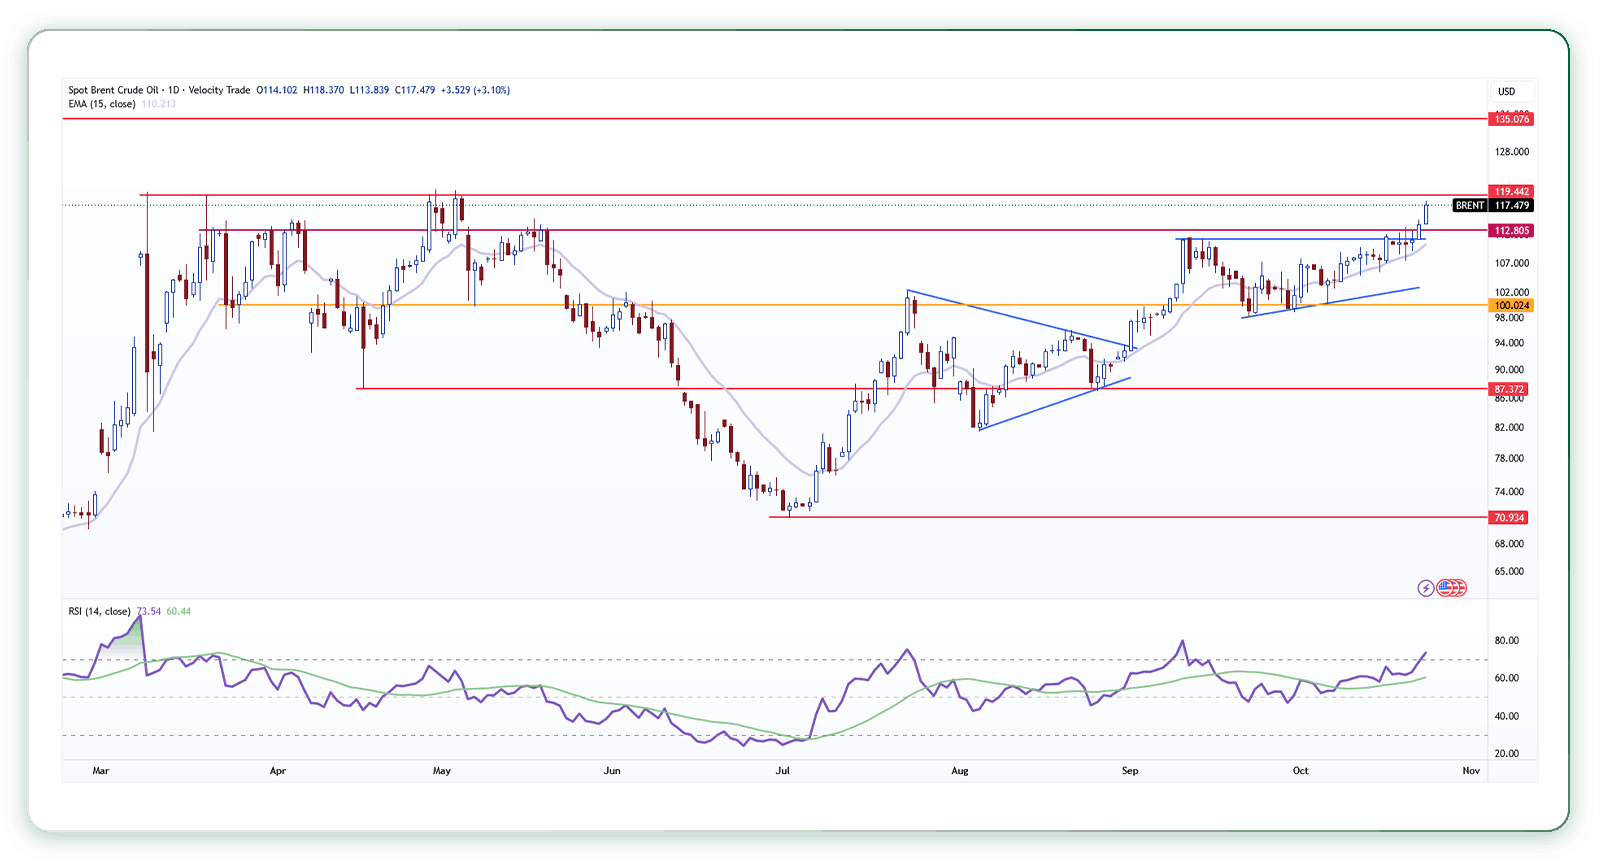Click the 135.076 red price level label

tap(1512, 119)
